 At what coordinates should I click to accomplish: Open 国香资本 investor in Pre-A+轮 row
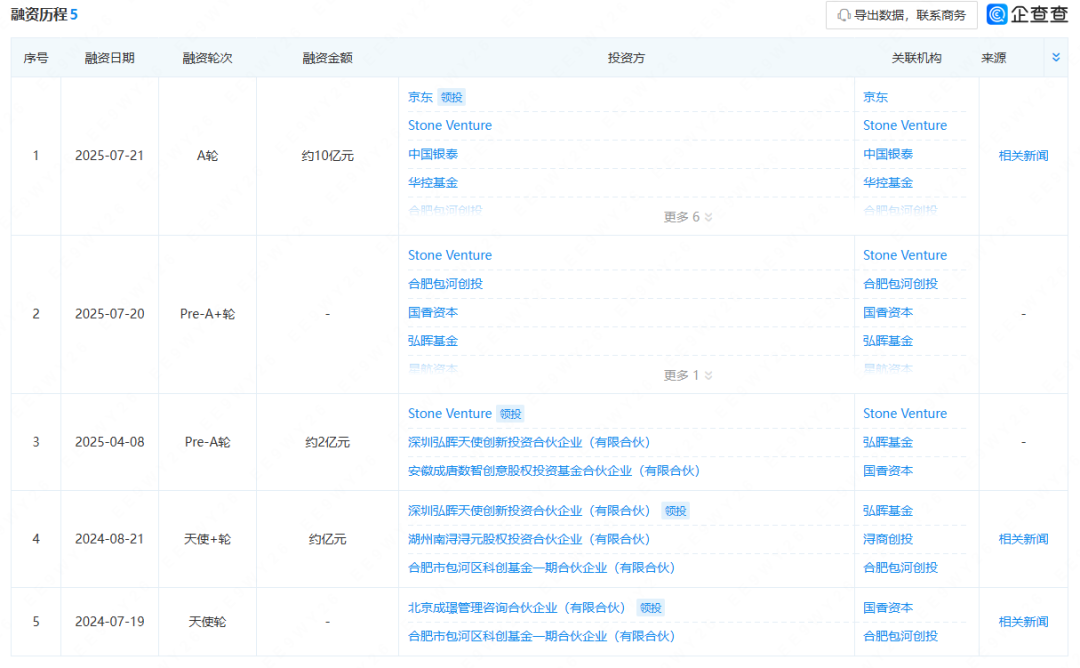(433, 313)
